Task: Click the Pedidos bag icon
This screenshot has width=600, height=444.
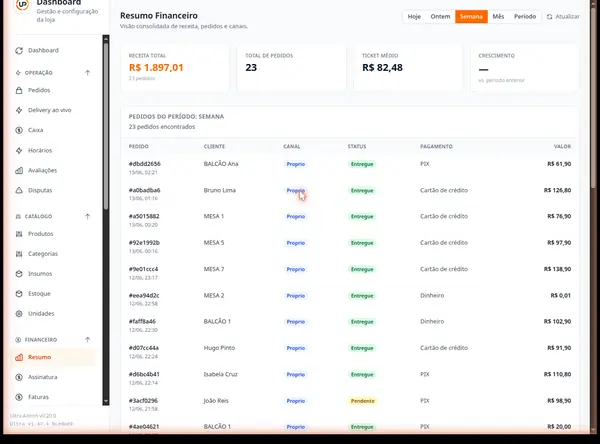Action: 19,90
